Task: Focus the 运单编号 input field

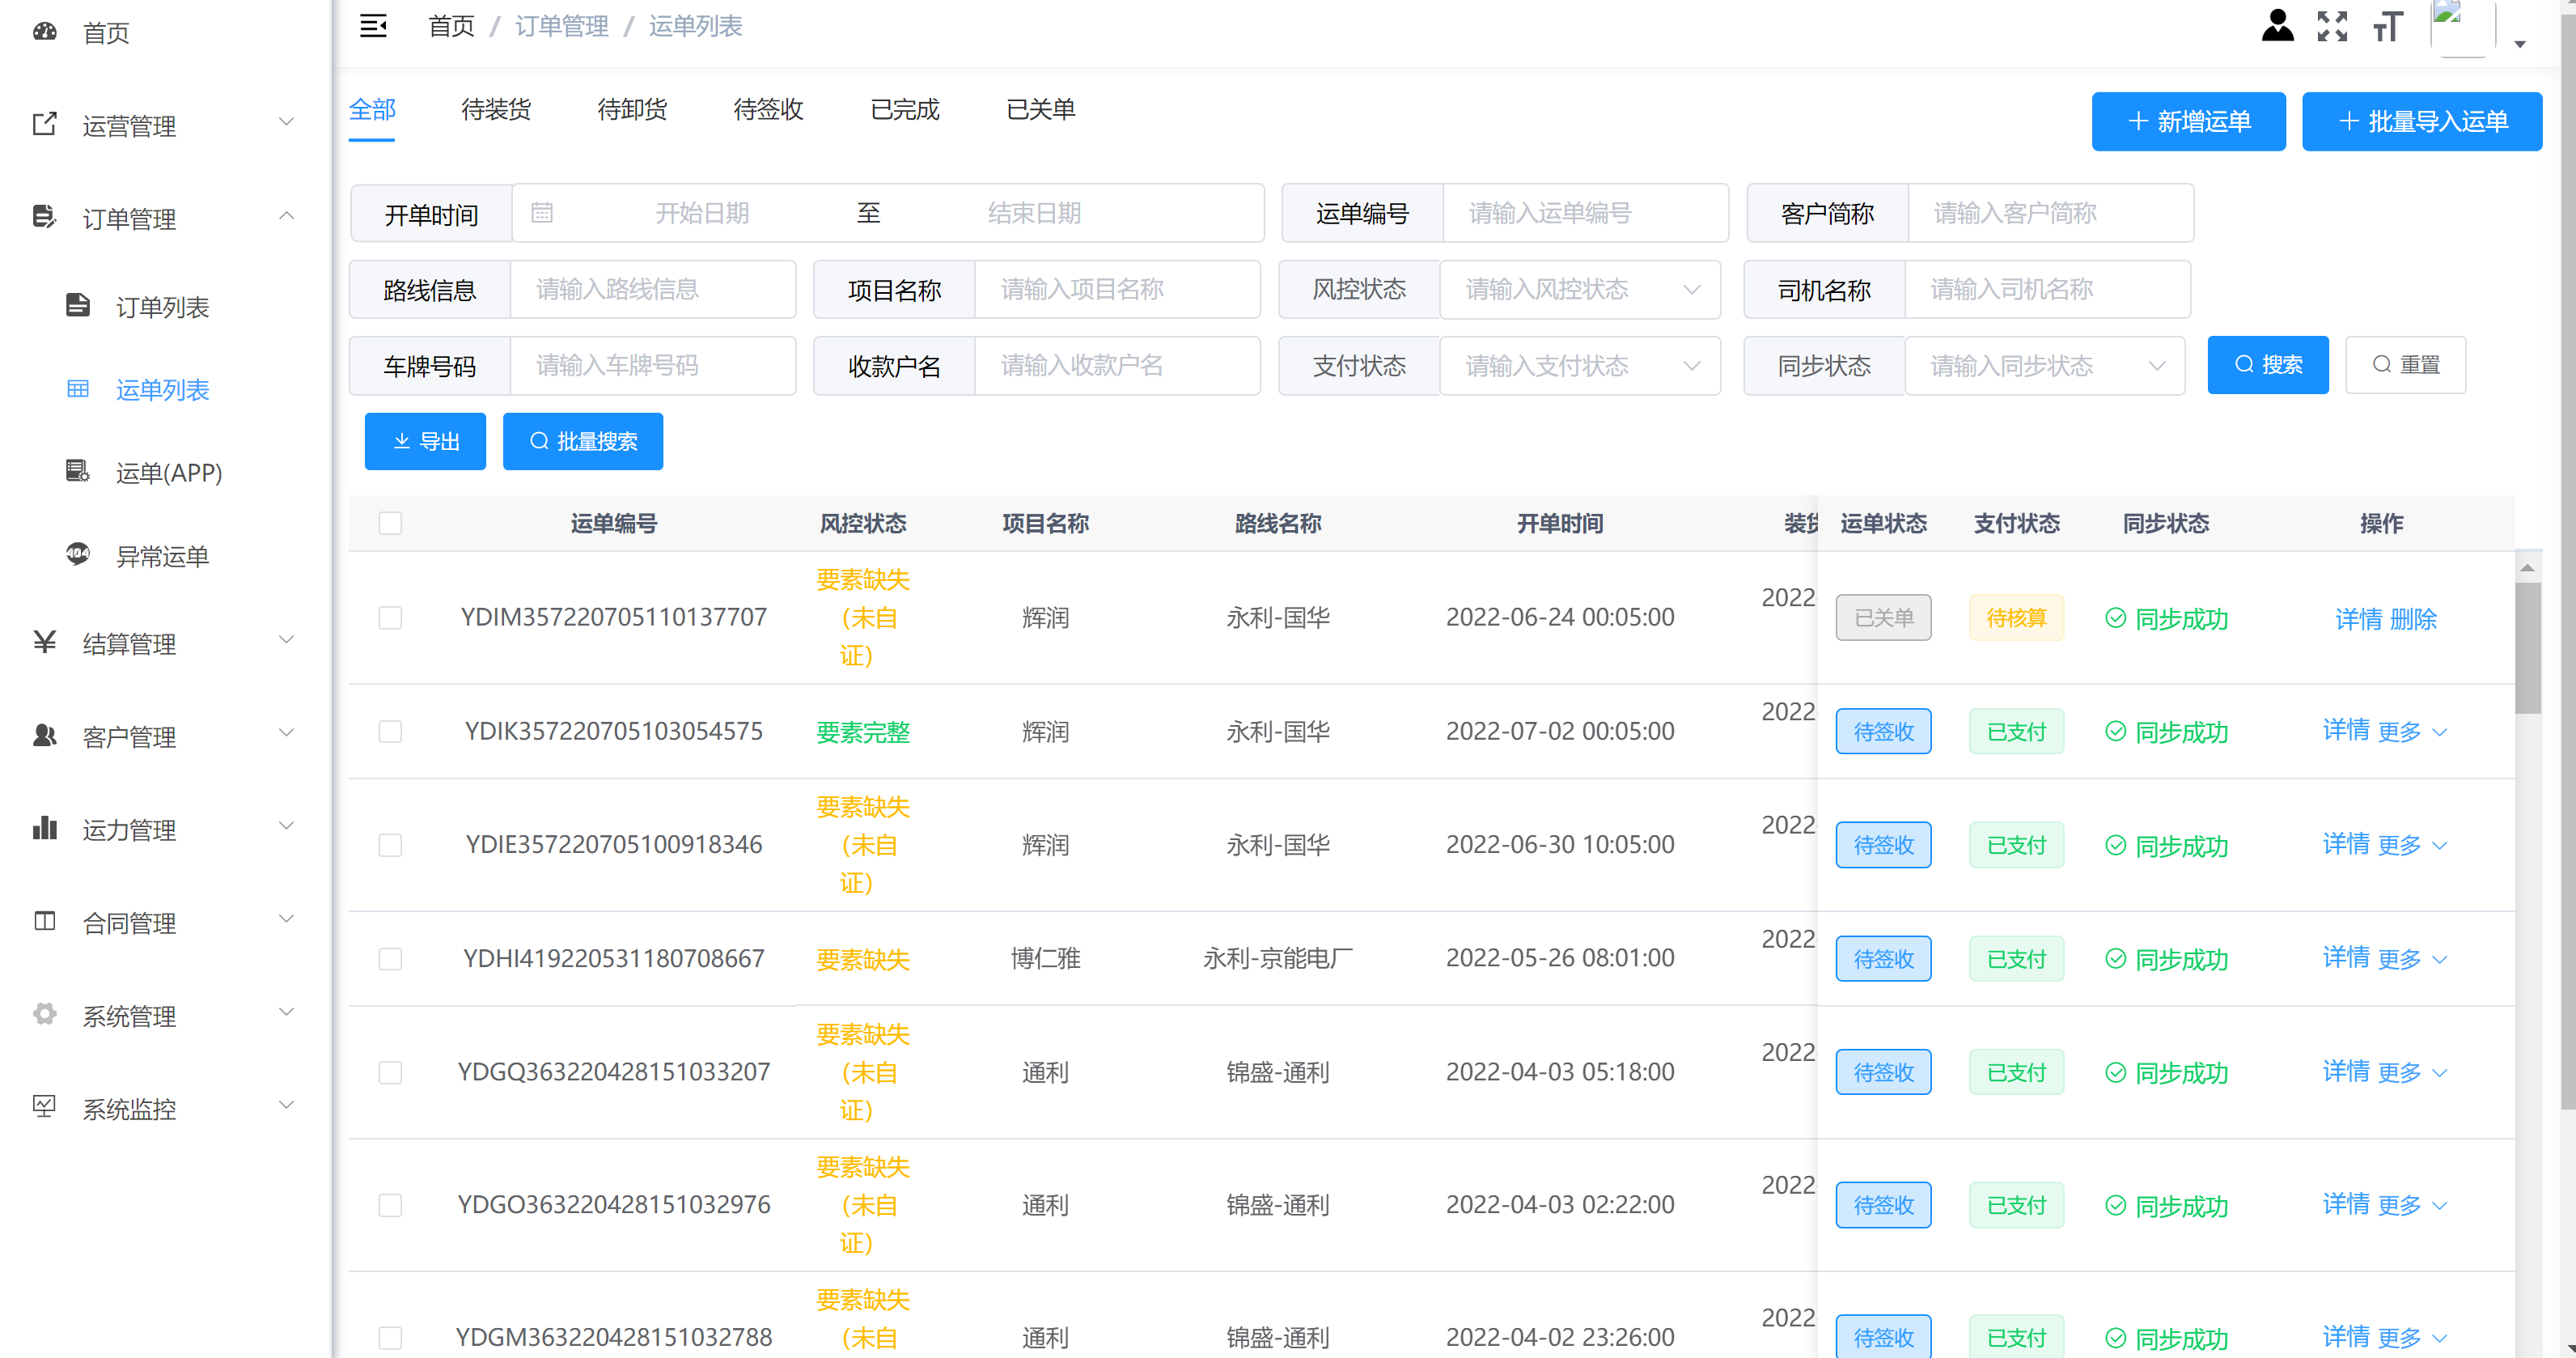Action: [x=1585, y=213]
